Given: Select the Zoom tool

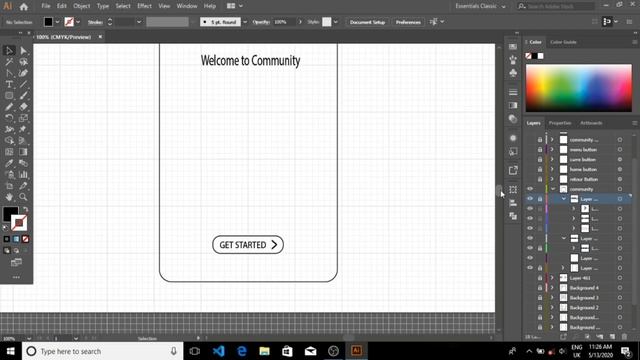Looking at the screenshot, I should click(x=23, y=197).
